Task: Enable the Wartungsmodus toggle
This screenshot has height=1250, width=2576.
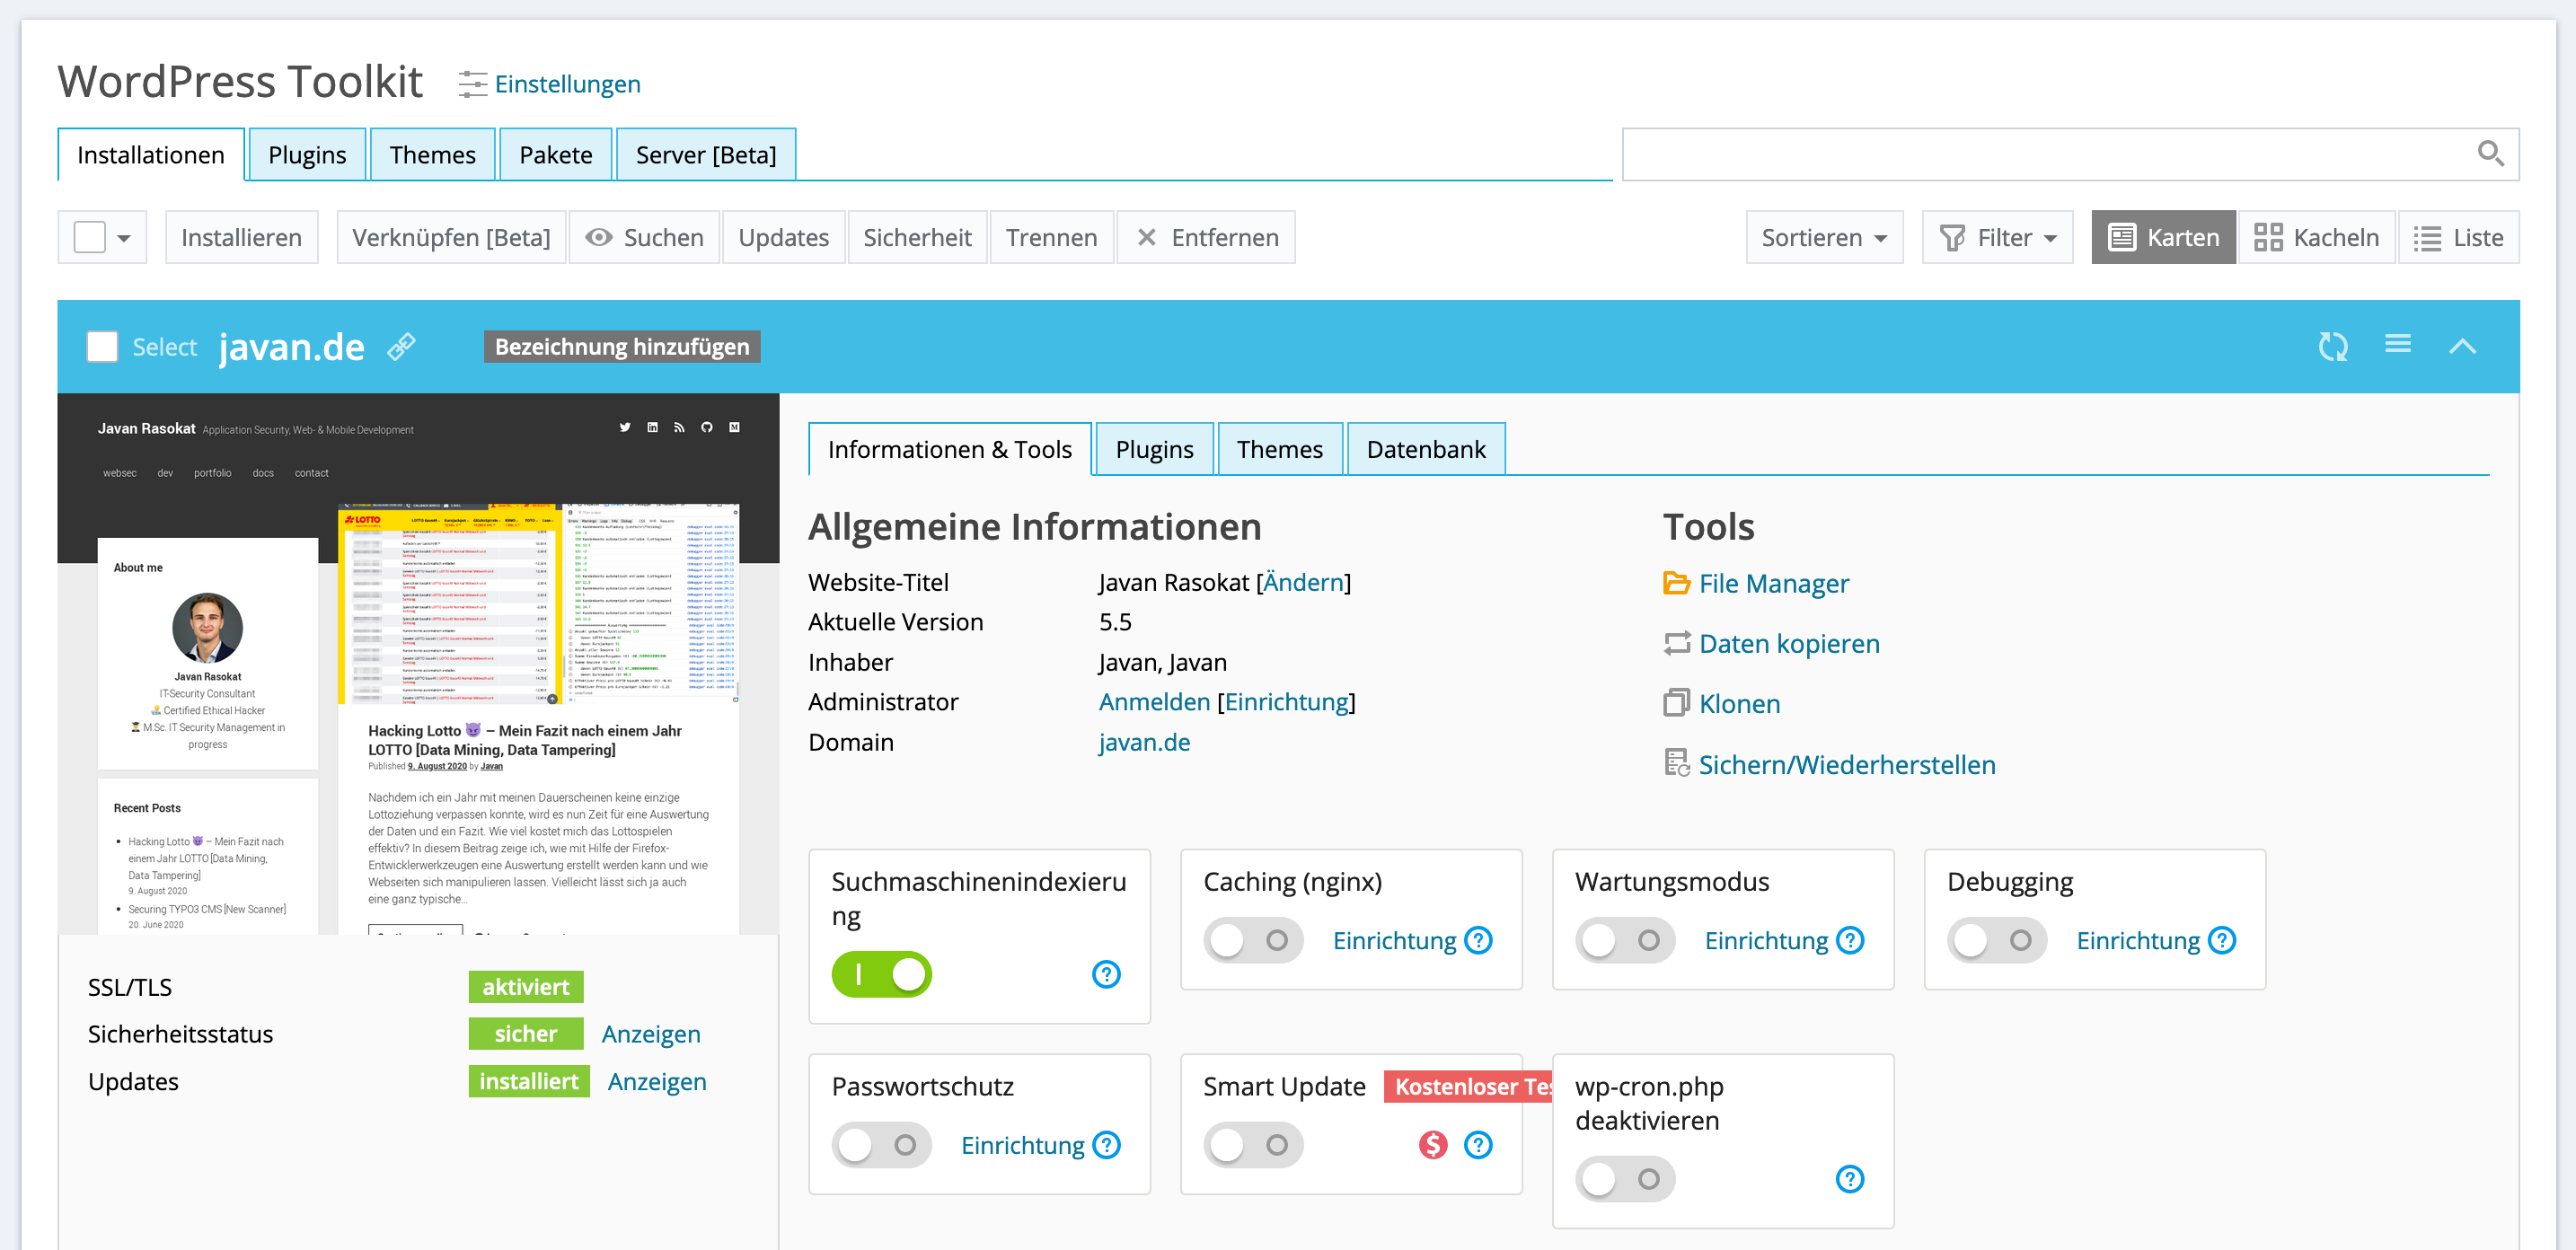Action: coord(1625,940)
